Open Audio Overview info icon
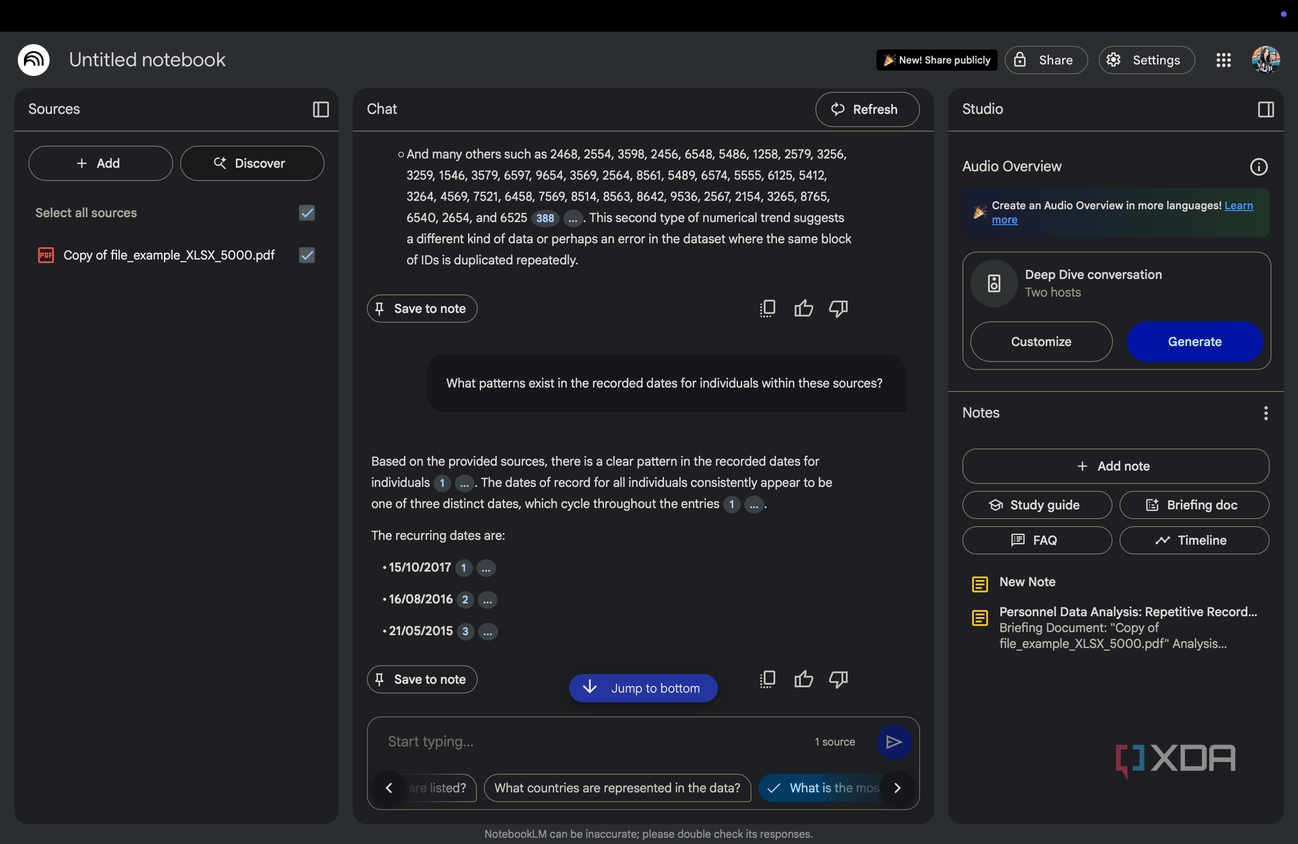 coord(1259,167)
